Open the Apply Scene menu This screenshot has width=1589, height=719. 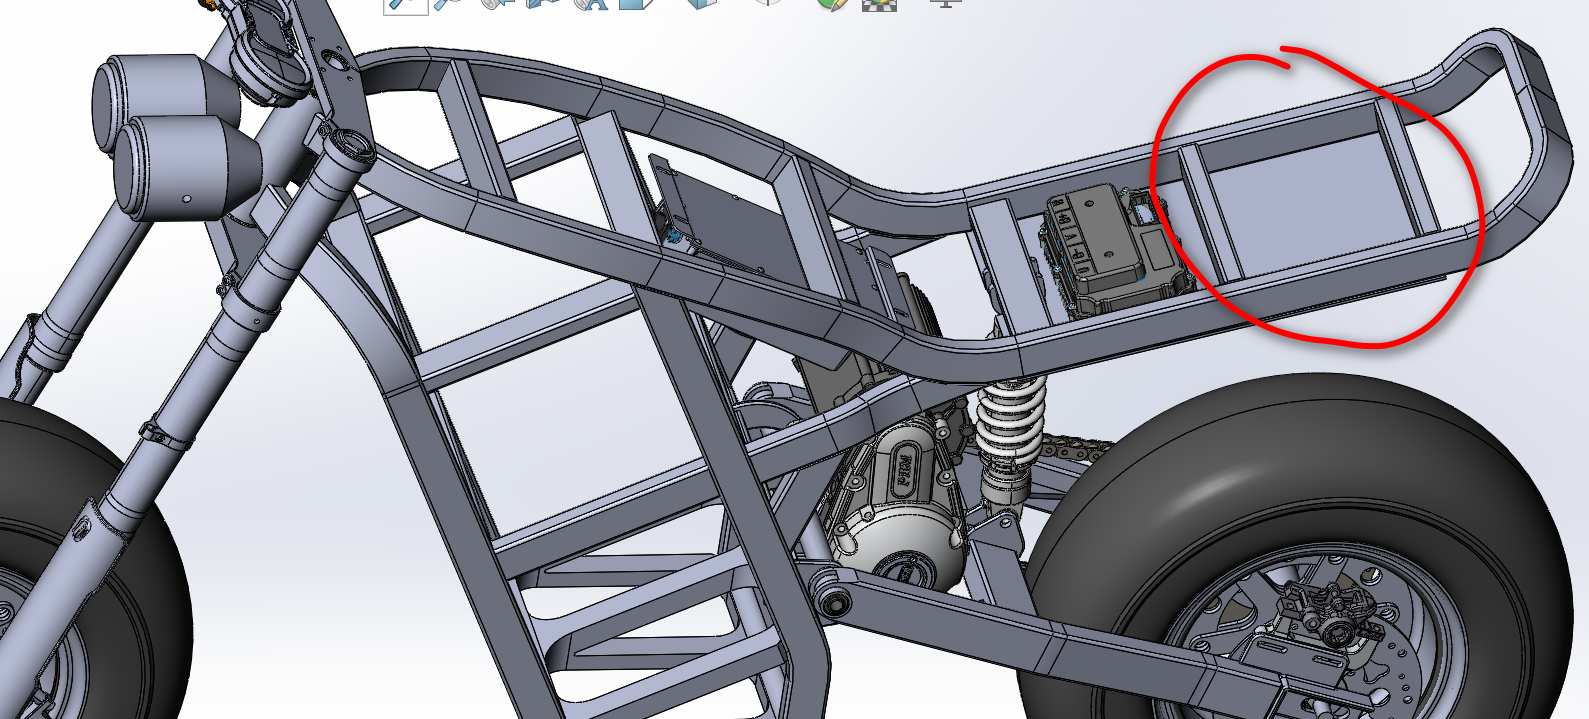pos(879,4)
